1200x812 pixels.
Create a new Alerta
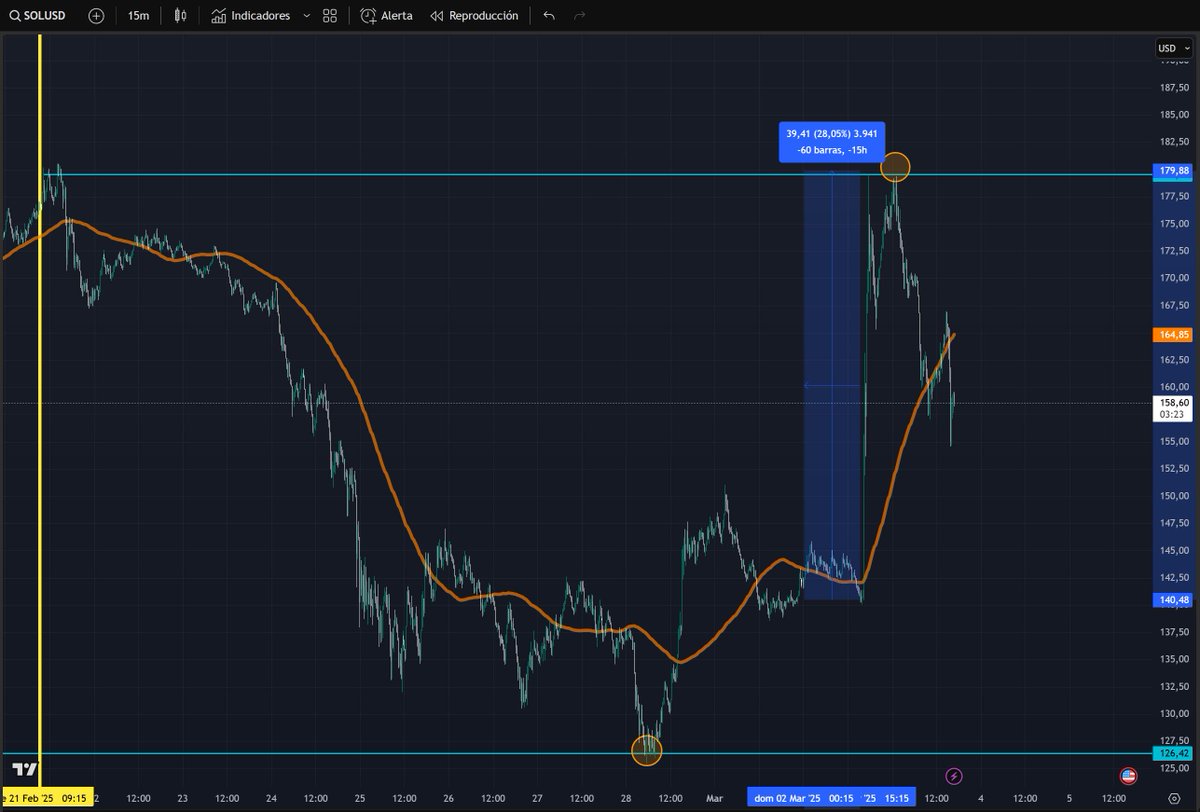[386, 16]
